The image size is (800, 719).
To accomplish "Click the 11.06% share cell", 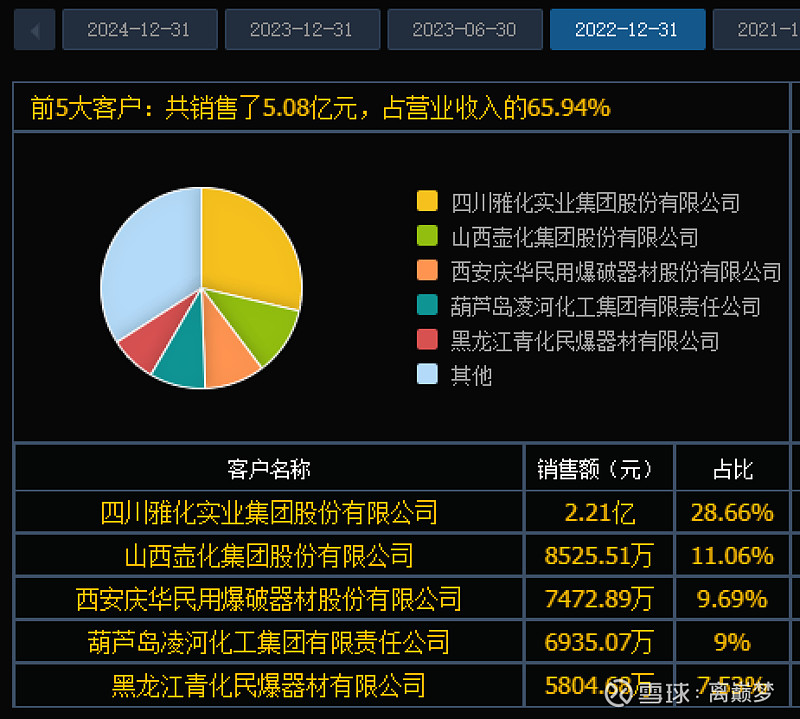I will point(733,556).
